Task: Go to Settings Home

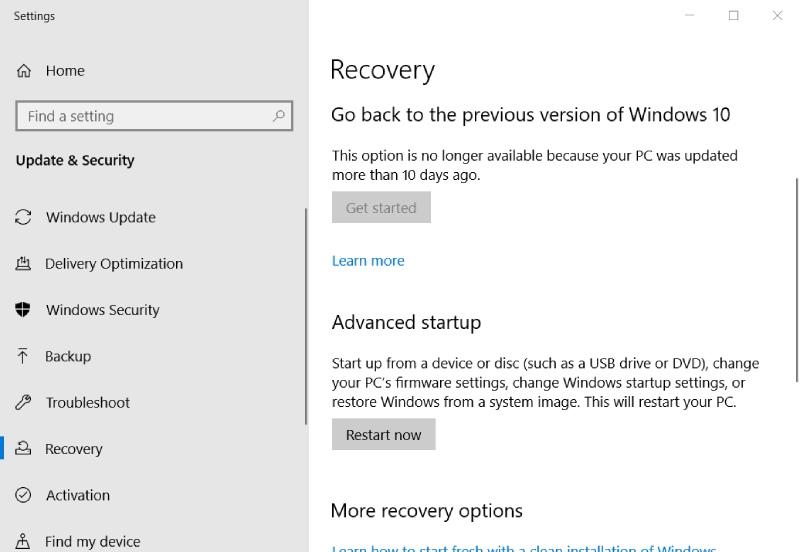Action: 65,71
